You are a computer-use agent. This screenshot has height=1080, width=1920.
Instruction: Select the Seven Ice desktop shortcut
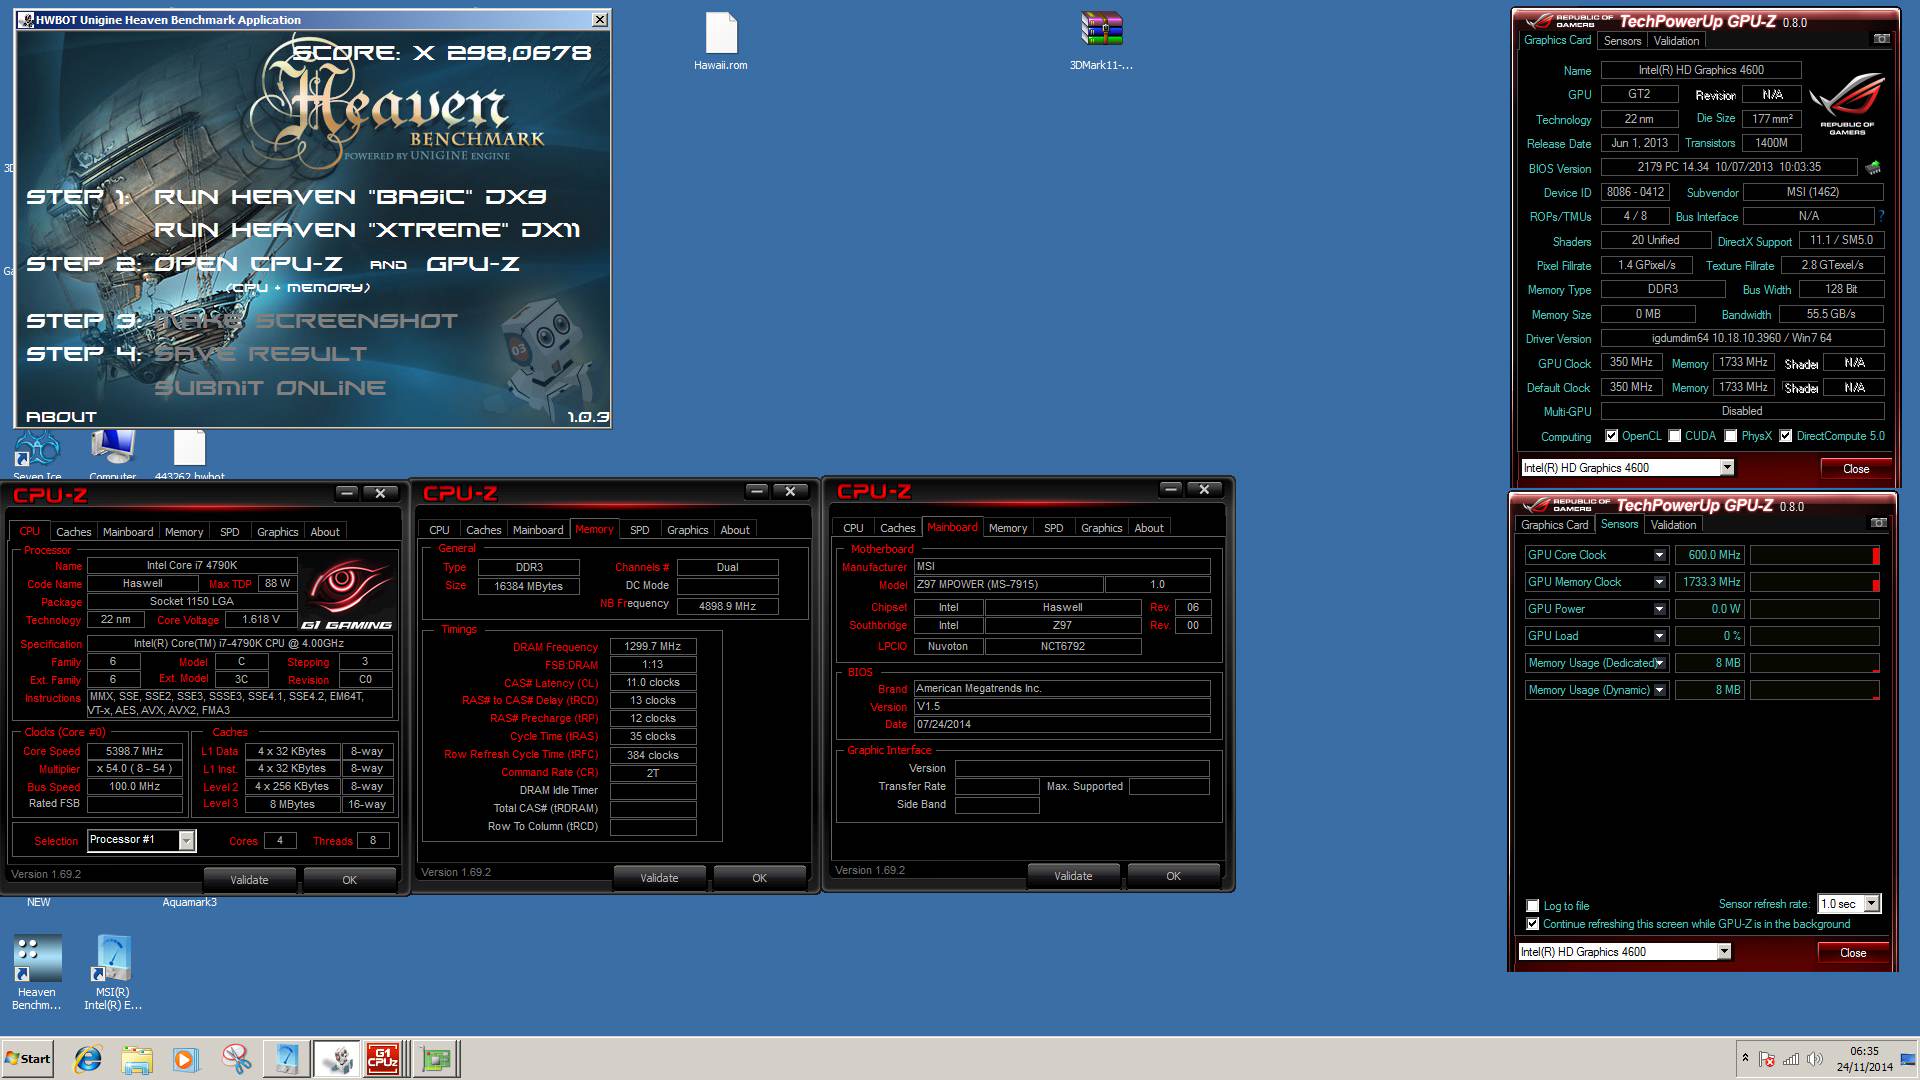point(37,456)
